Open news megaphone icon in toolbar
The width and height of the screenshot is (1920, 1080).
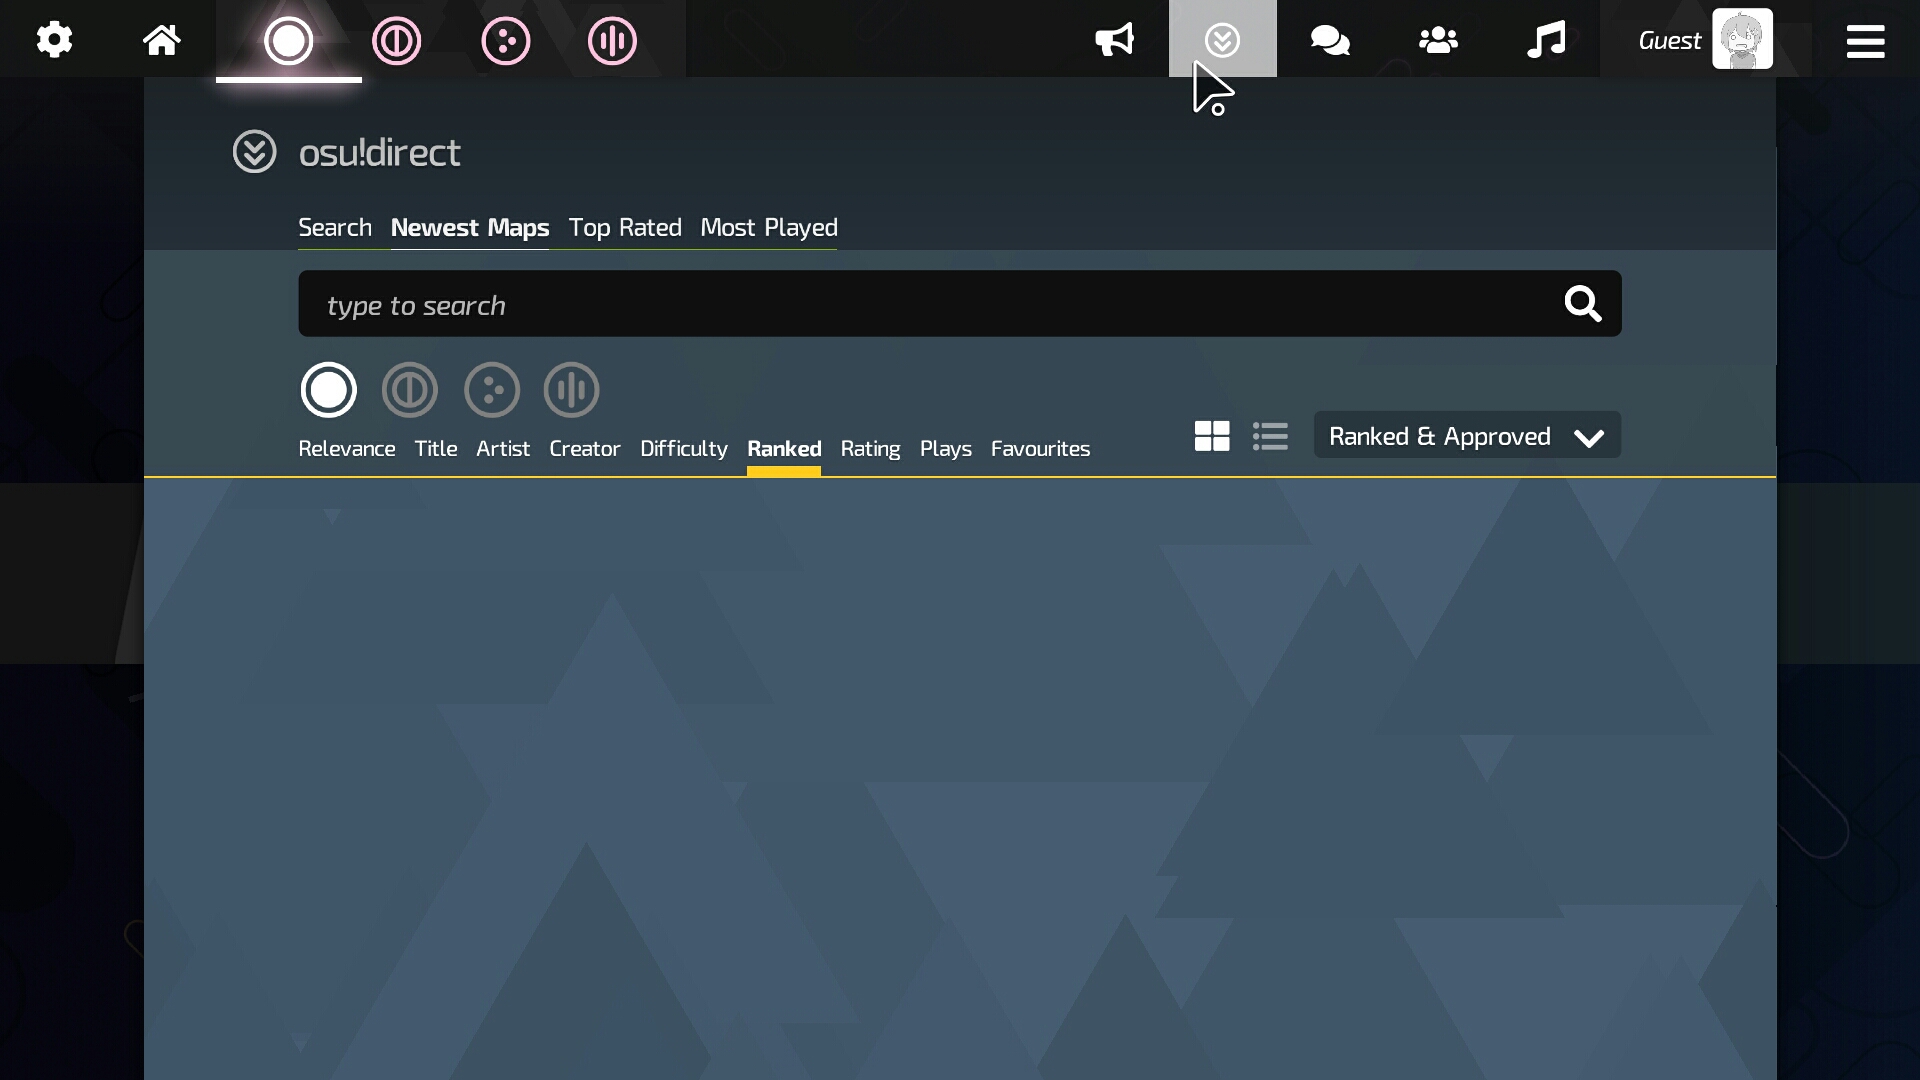click(x=1114, y=40)
